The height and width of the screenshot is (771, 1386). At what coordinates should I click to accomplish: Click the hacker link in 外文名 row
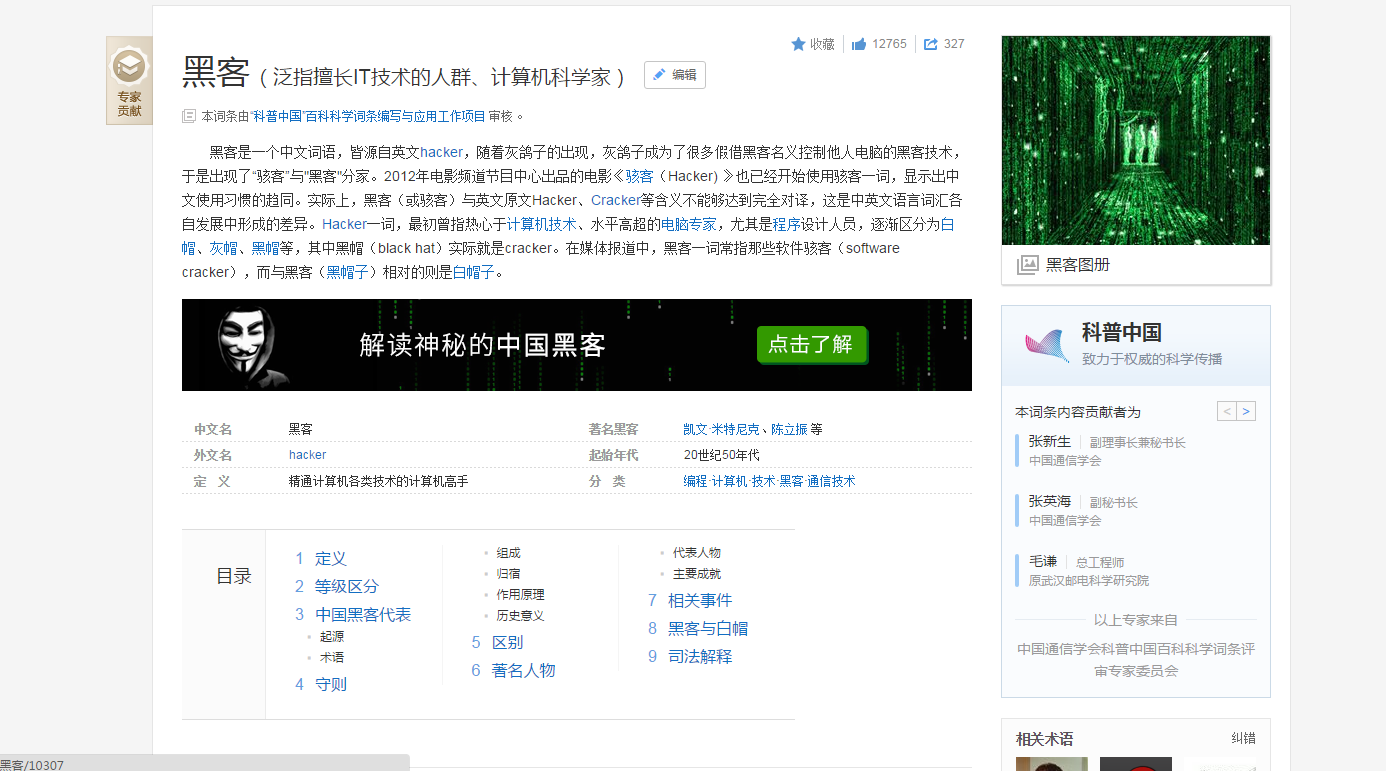point(307,455)
